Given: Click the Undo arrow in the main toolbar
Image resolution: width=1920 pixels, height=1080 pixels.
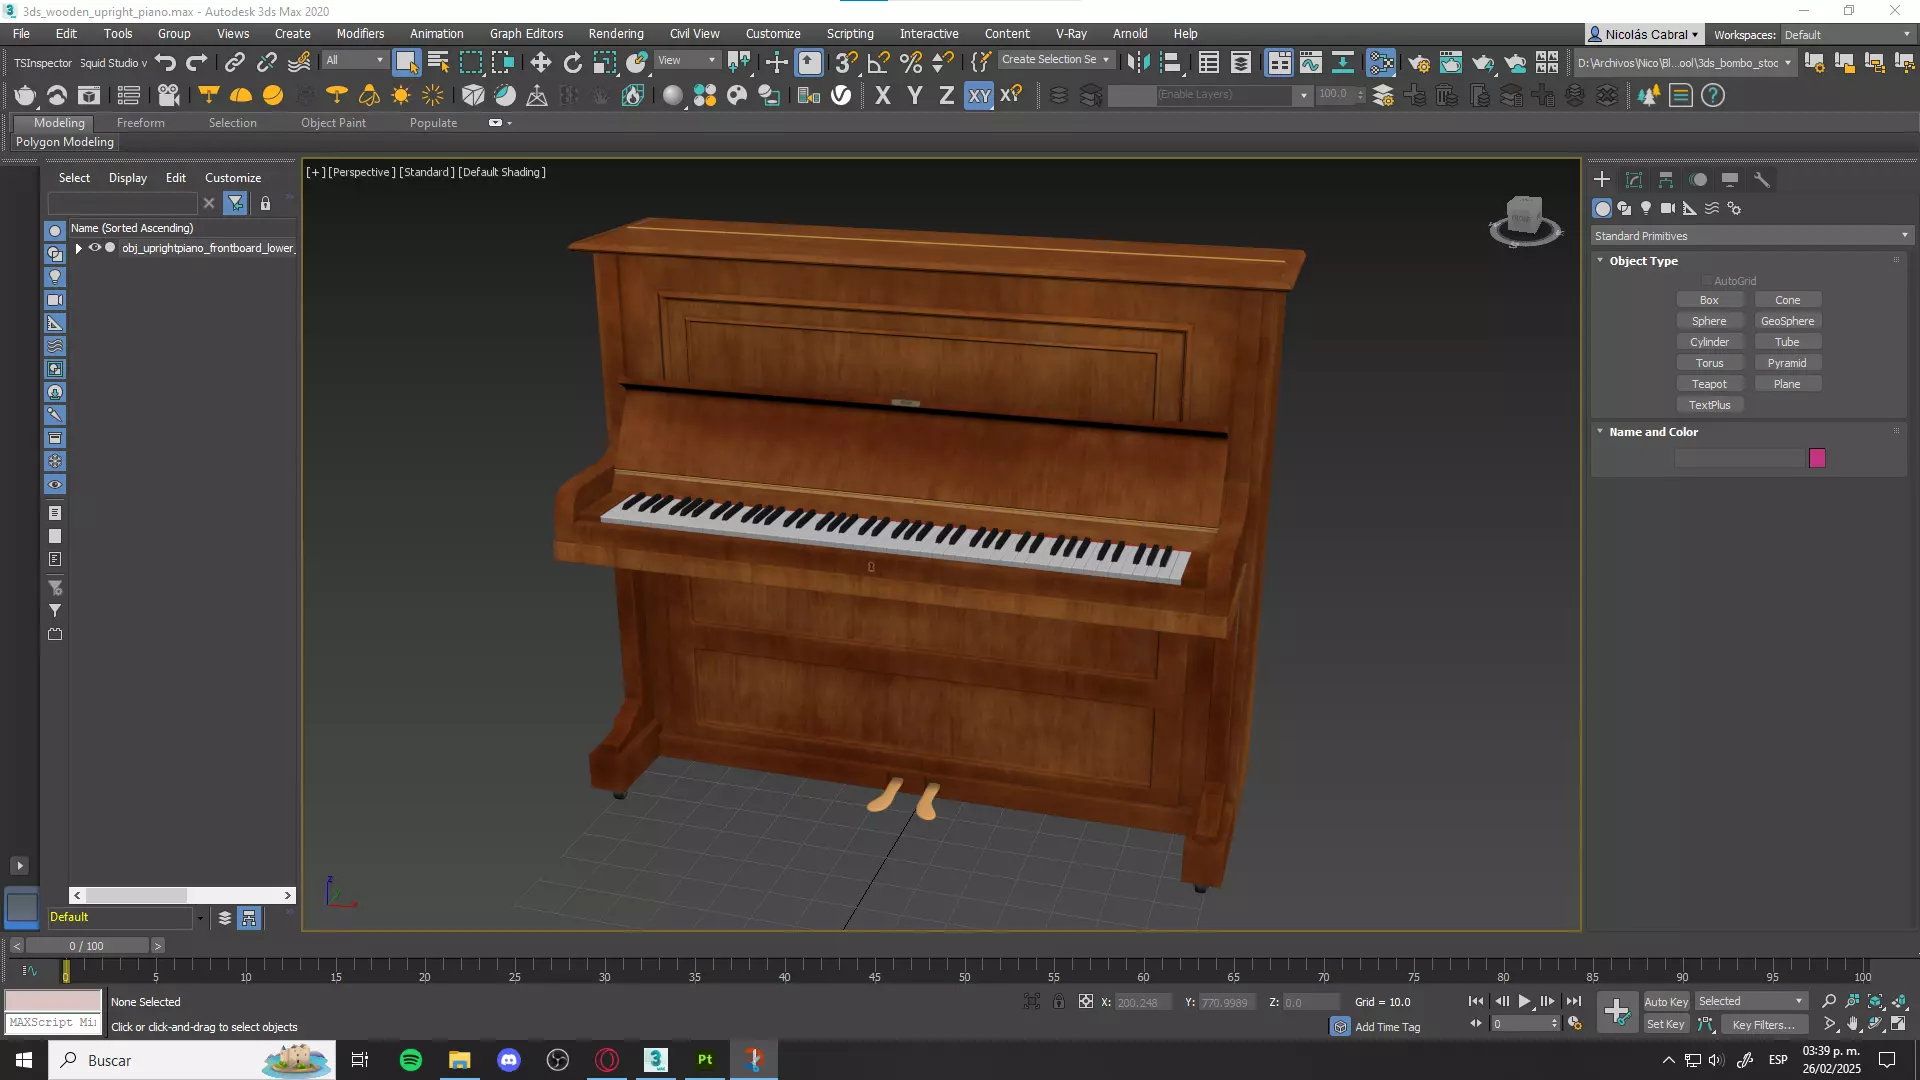Looking at the screenshot, I should pyautogui.click(x=166, y=63).
